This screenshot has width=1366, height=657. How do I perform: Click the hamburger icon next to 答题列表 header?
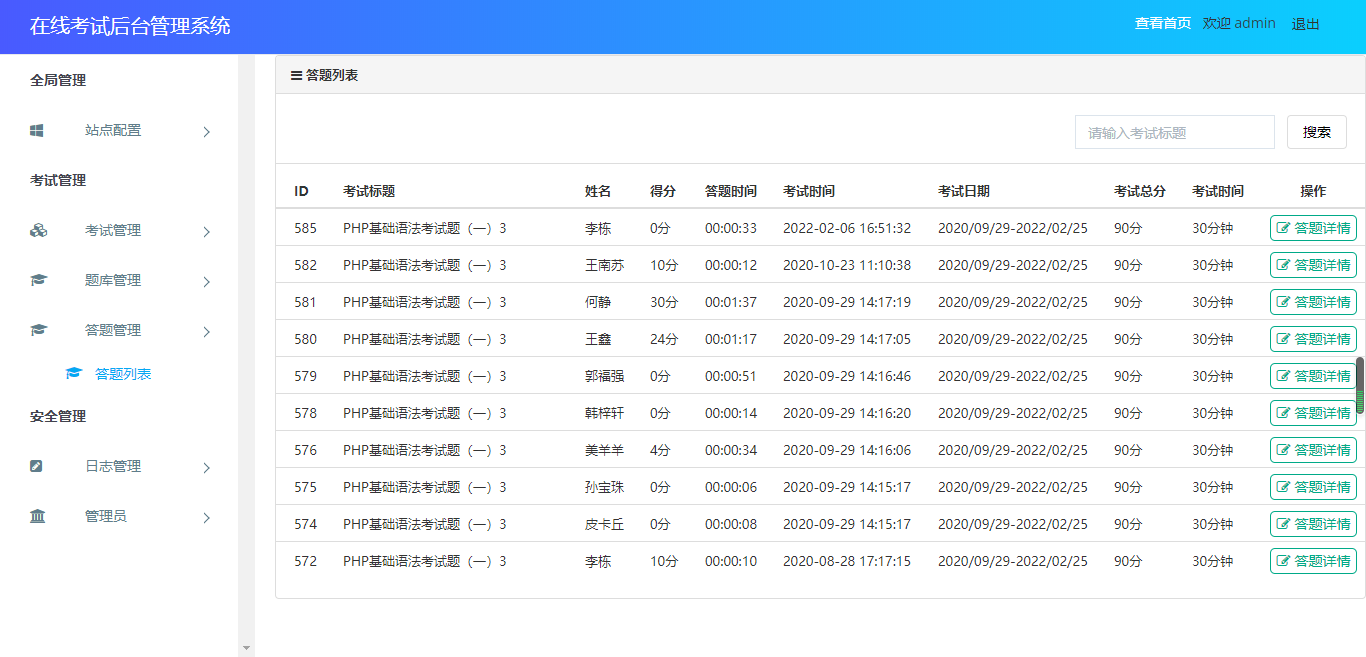coord(296,75)
